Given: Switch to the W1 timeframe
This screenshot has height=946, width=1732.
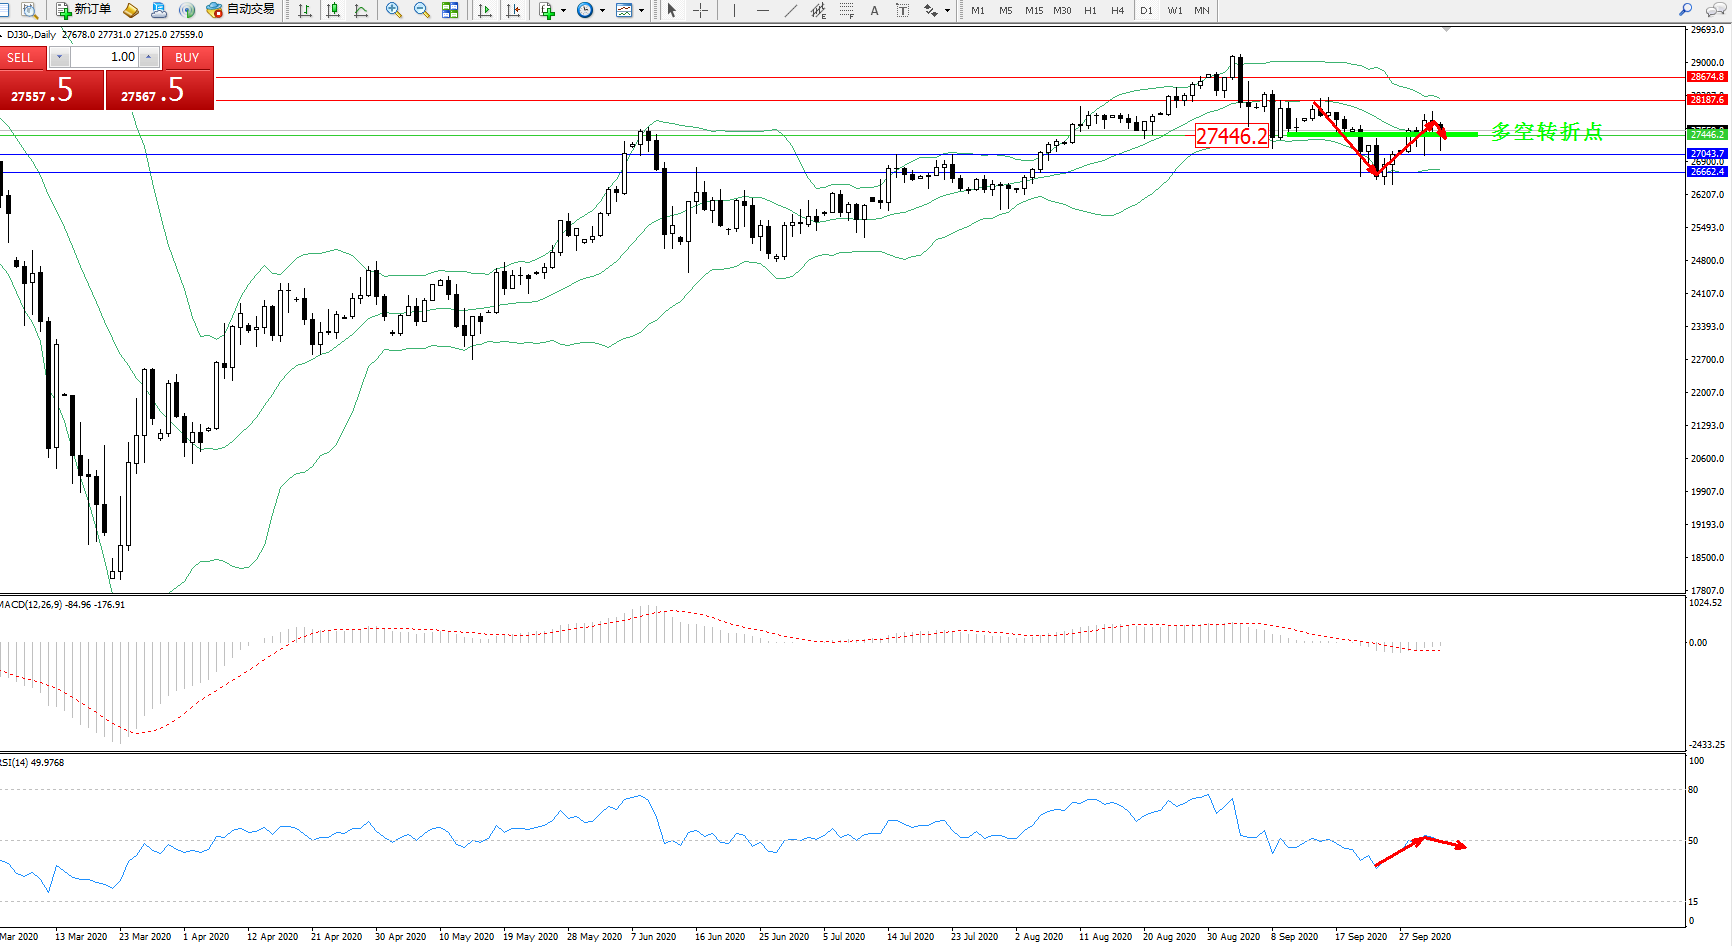Looking at the screenshot, I should (1174, 10).
